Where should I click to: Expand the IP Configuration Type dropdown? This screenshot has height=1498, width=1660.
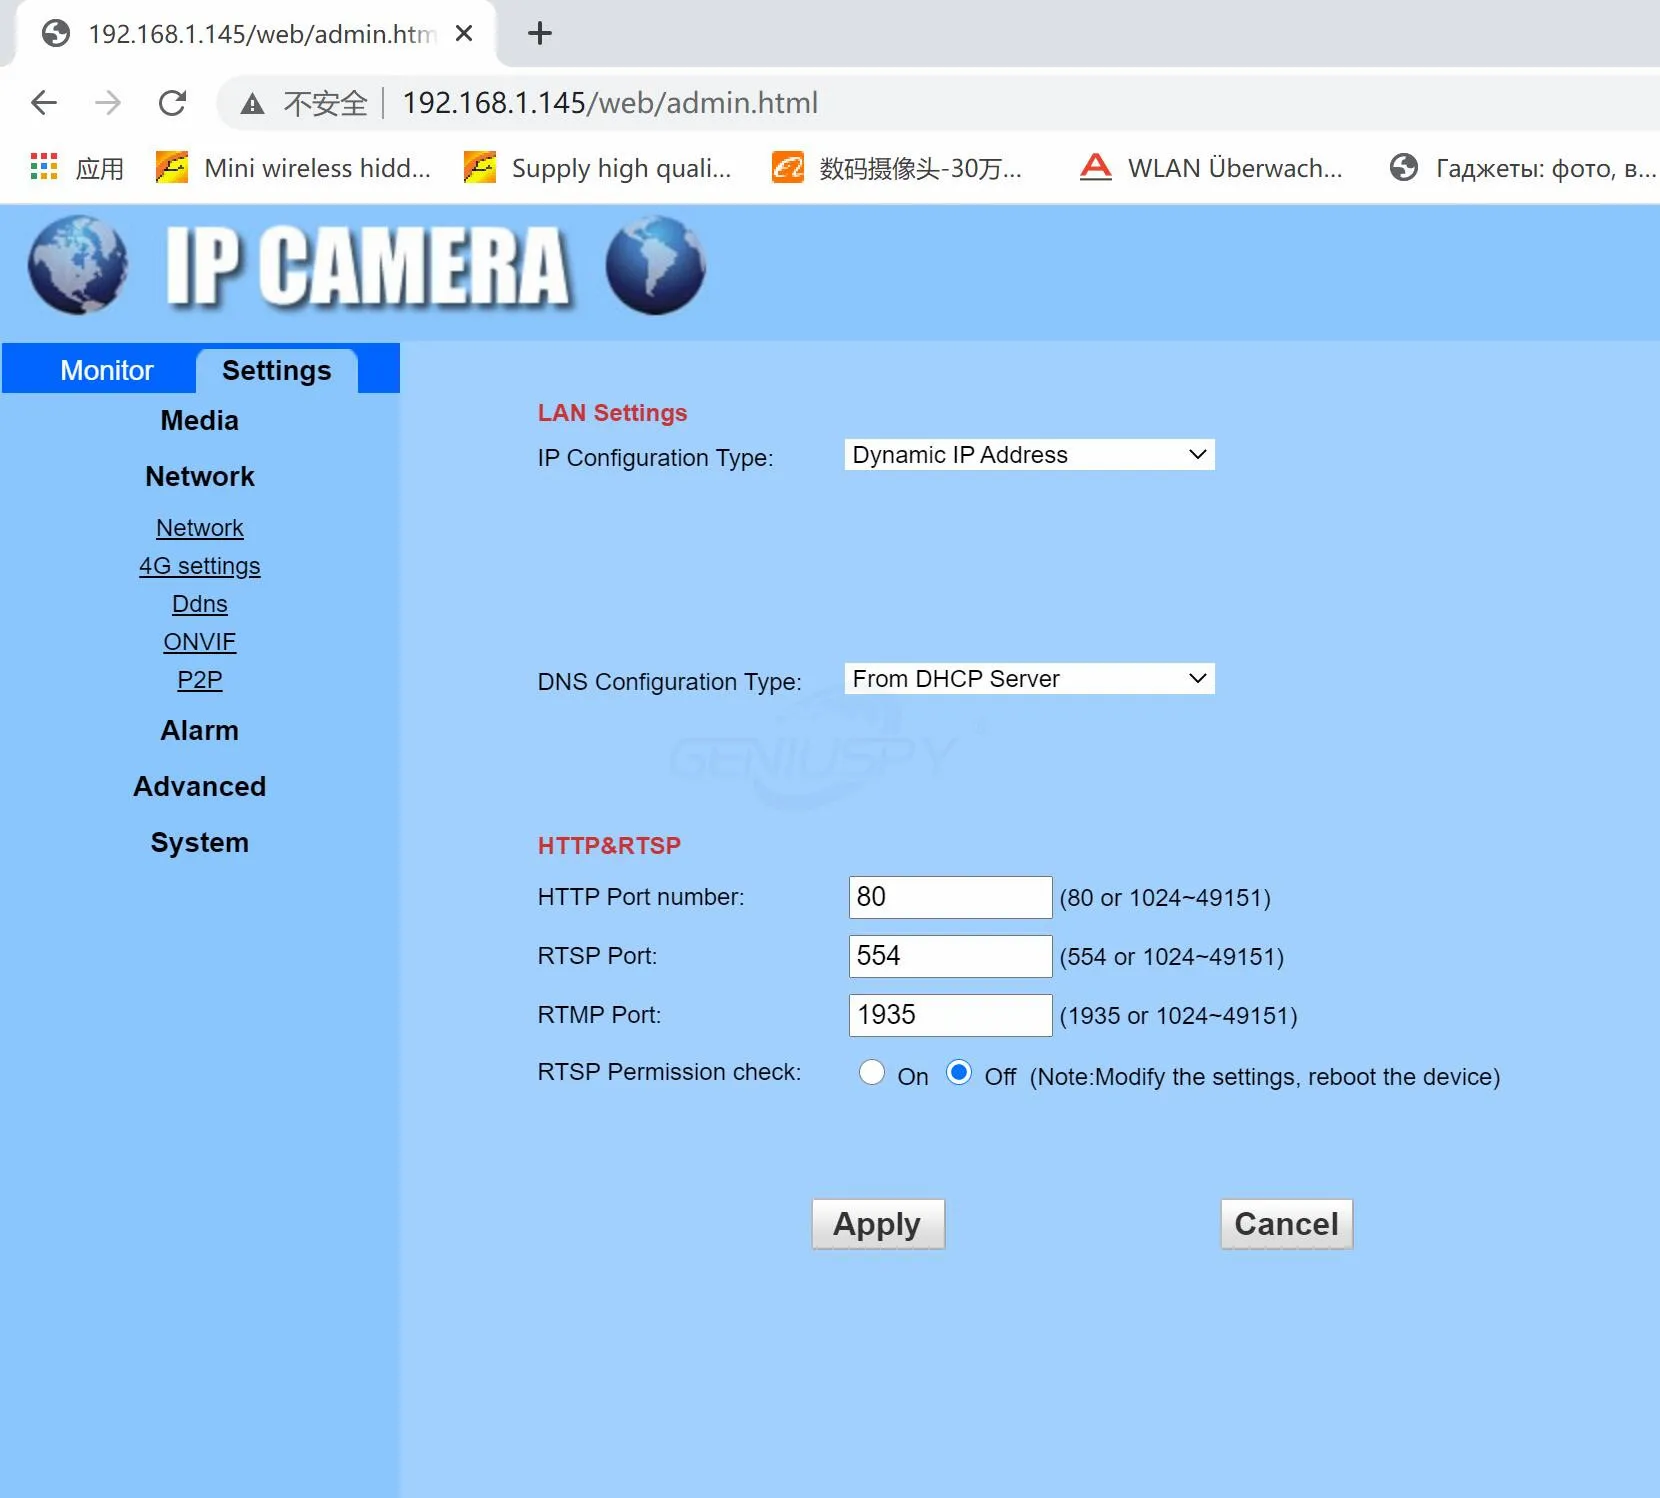click(1029, 455)
